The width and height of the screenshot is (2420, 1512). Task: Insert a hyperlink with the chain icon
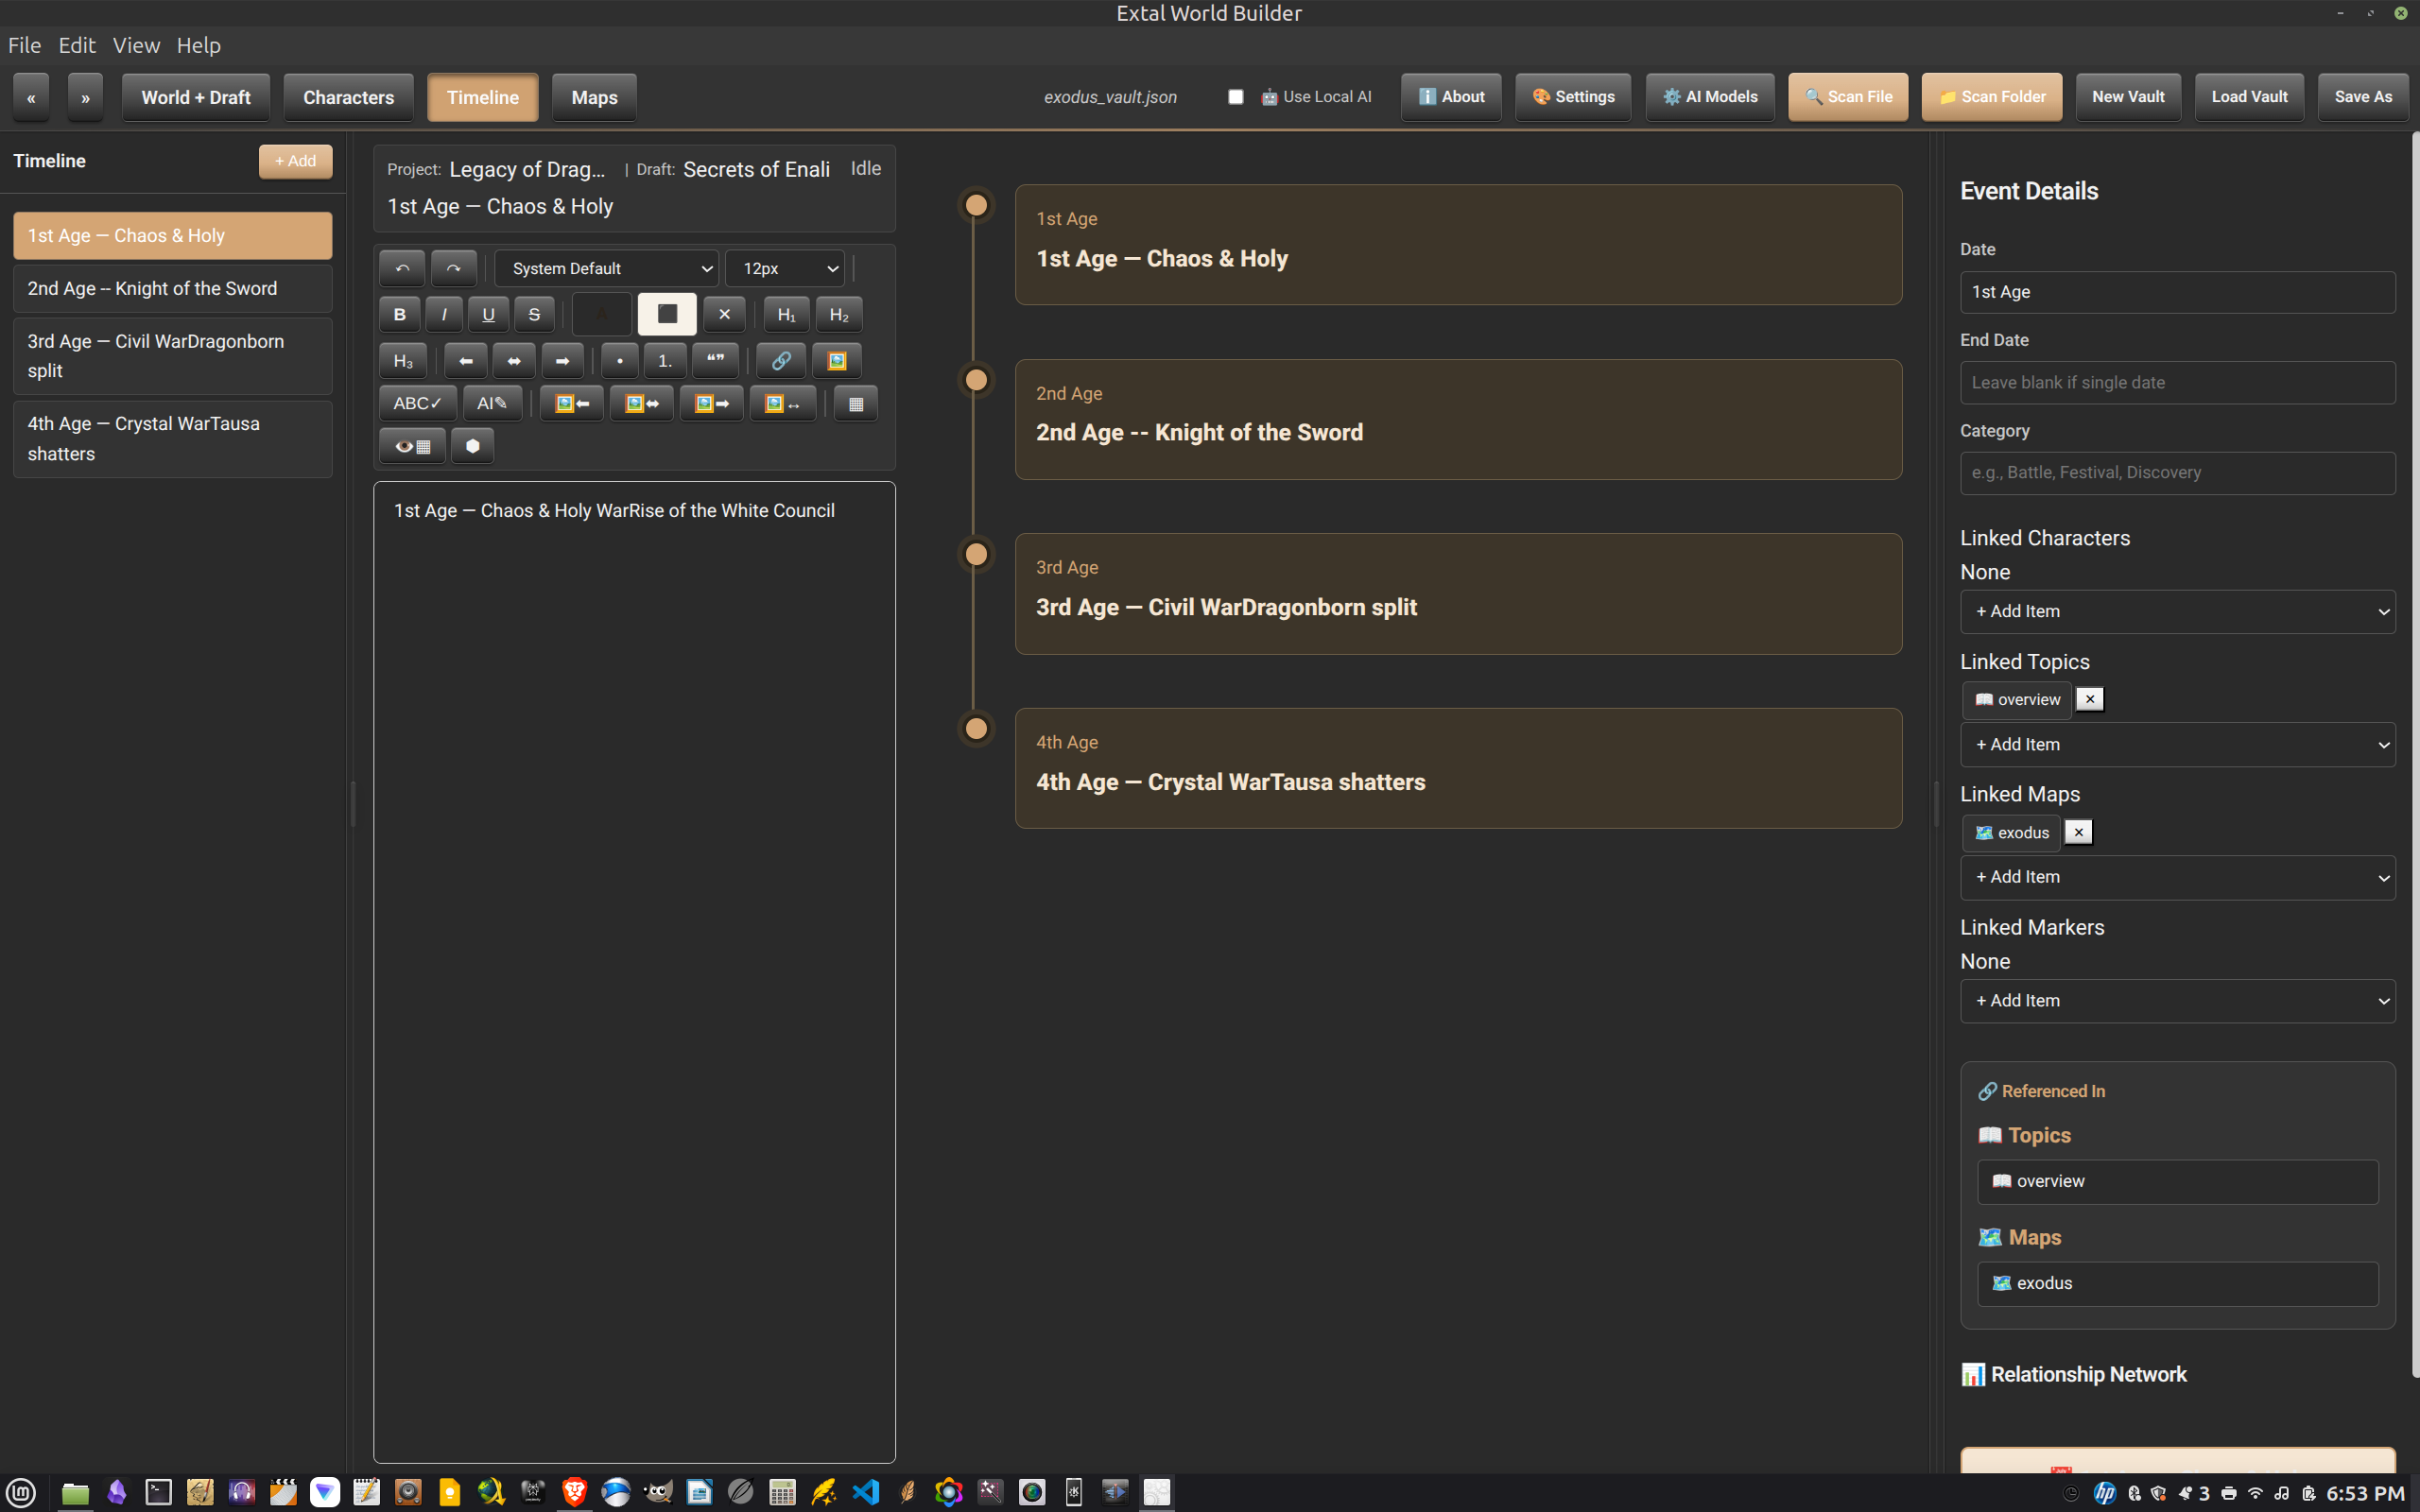[x=781, y=361]
